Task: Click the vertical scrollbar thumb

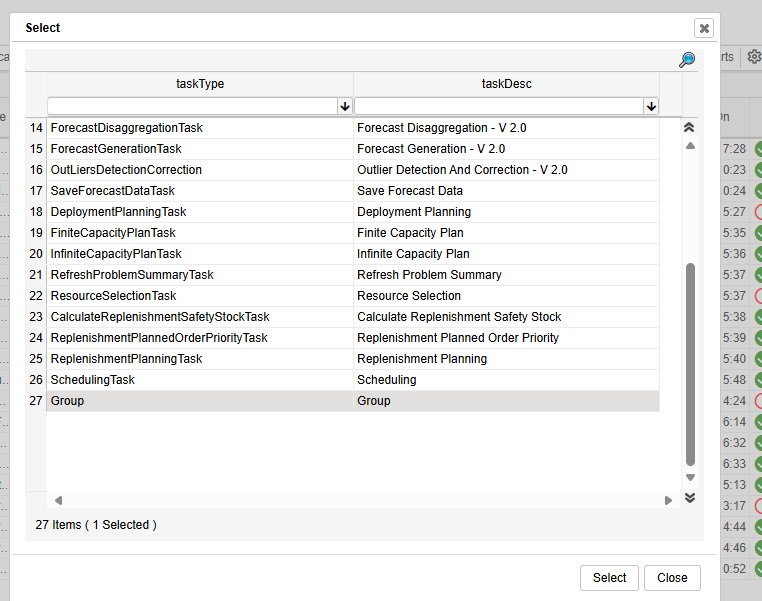Action: pyautogui.click(x=689, y=364)
